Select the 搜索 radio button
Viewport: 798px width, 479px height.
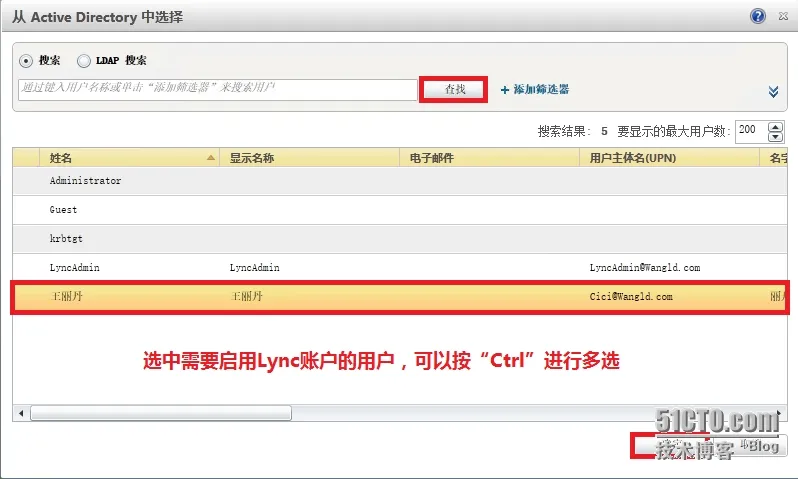26,61
